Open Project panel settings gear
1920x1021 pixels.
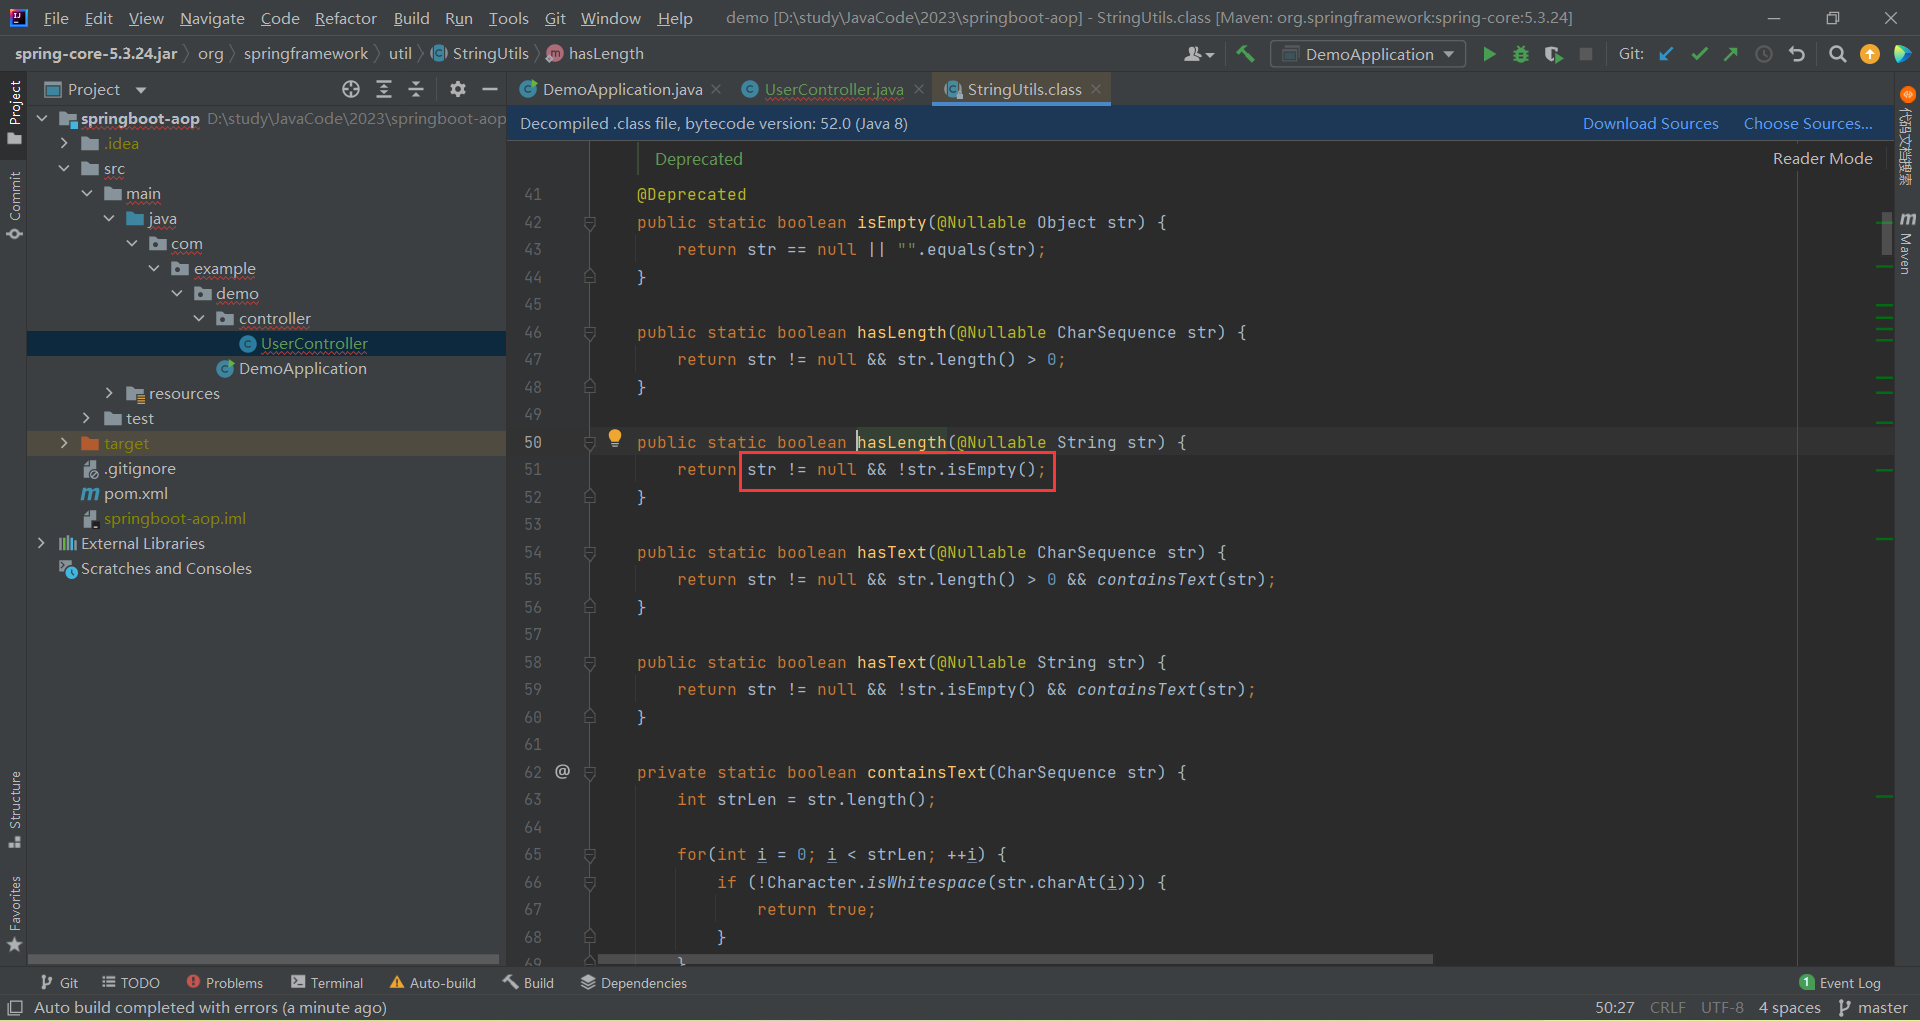coord(458,89)
